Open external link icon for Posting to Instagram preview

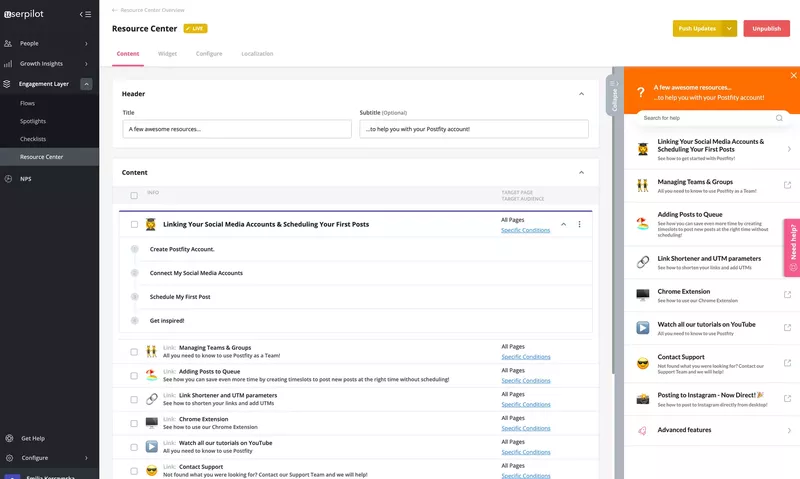(787, 398)
